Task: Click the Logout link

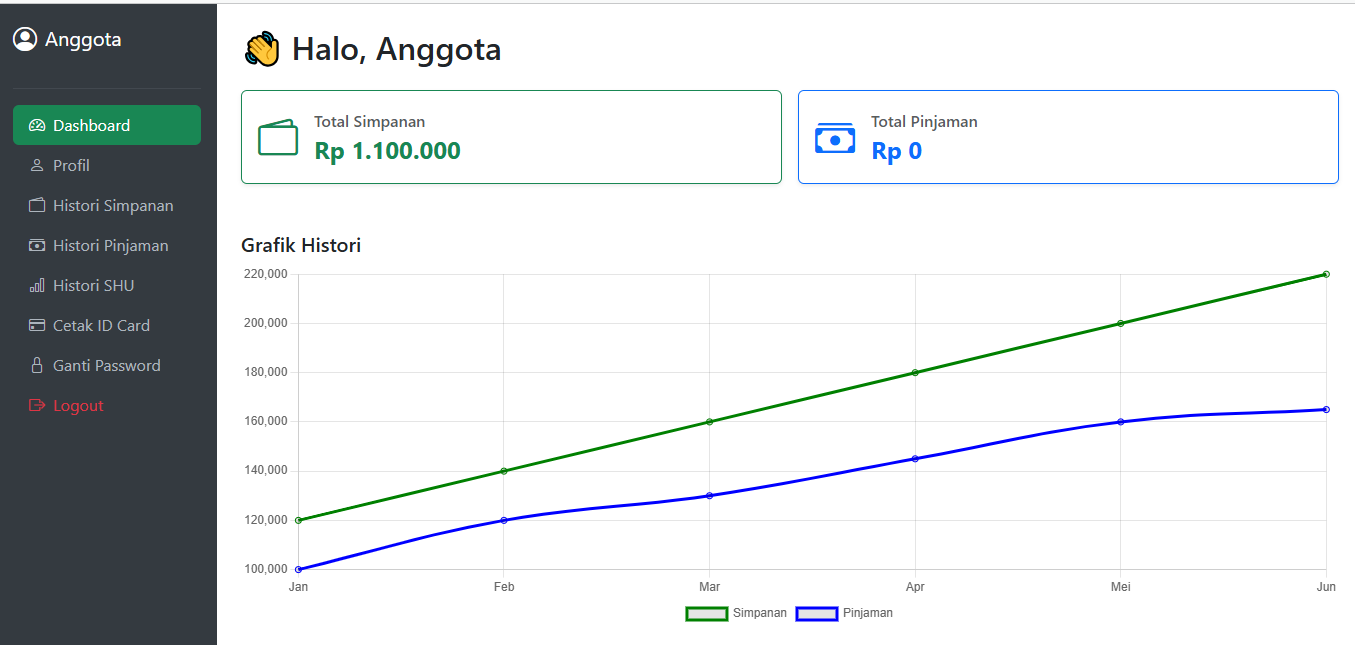Action: tap(78, 406)
